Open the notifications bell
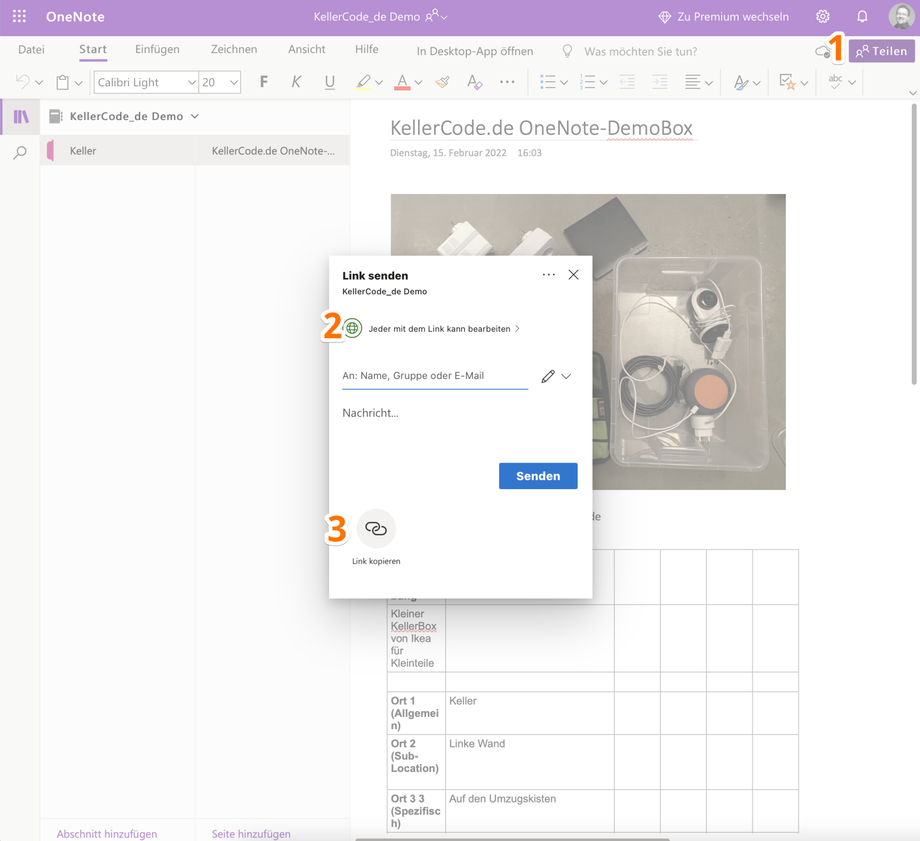Screen dimensions: 920x841 point(862,16)
